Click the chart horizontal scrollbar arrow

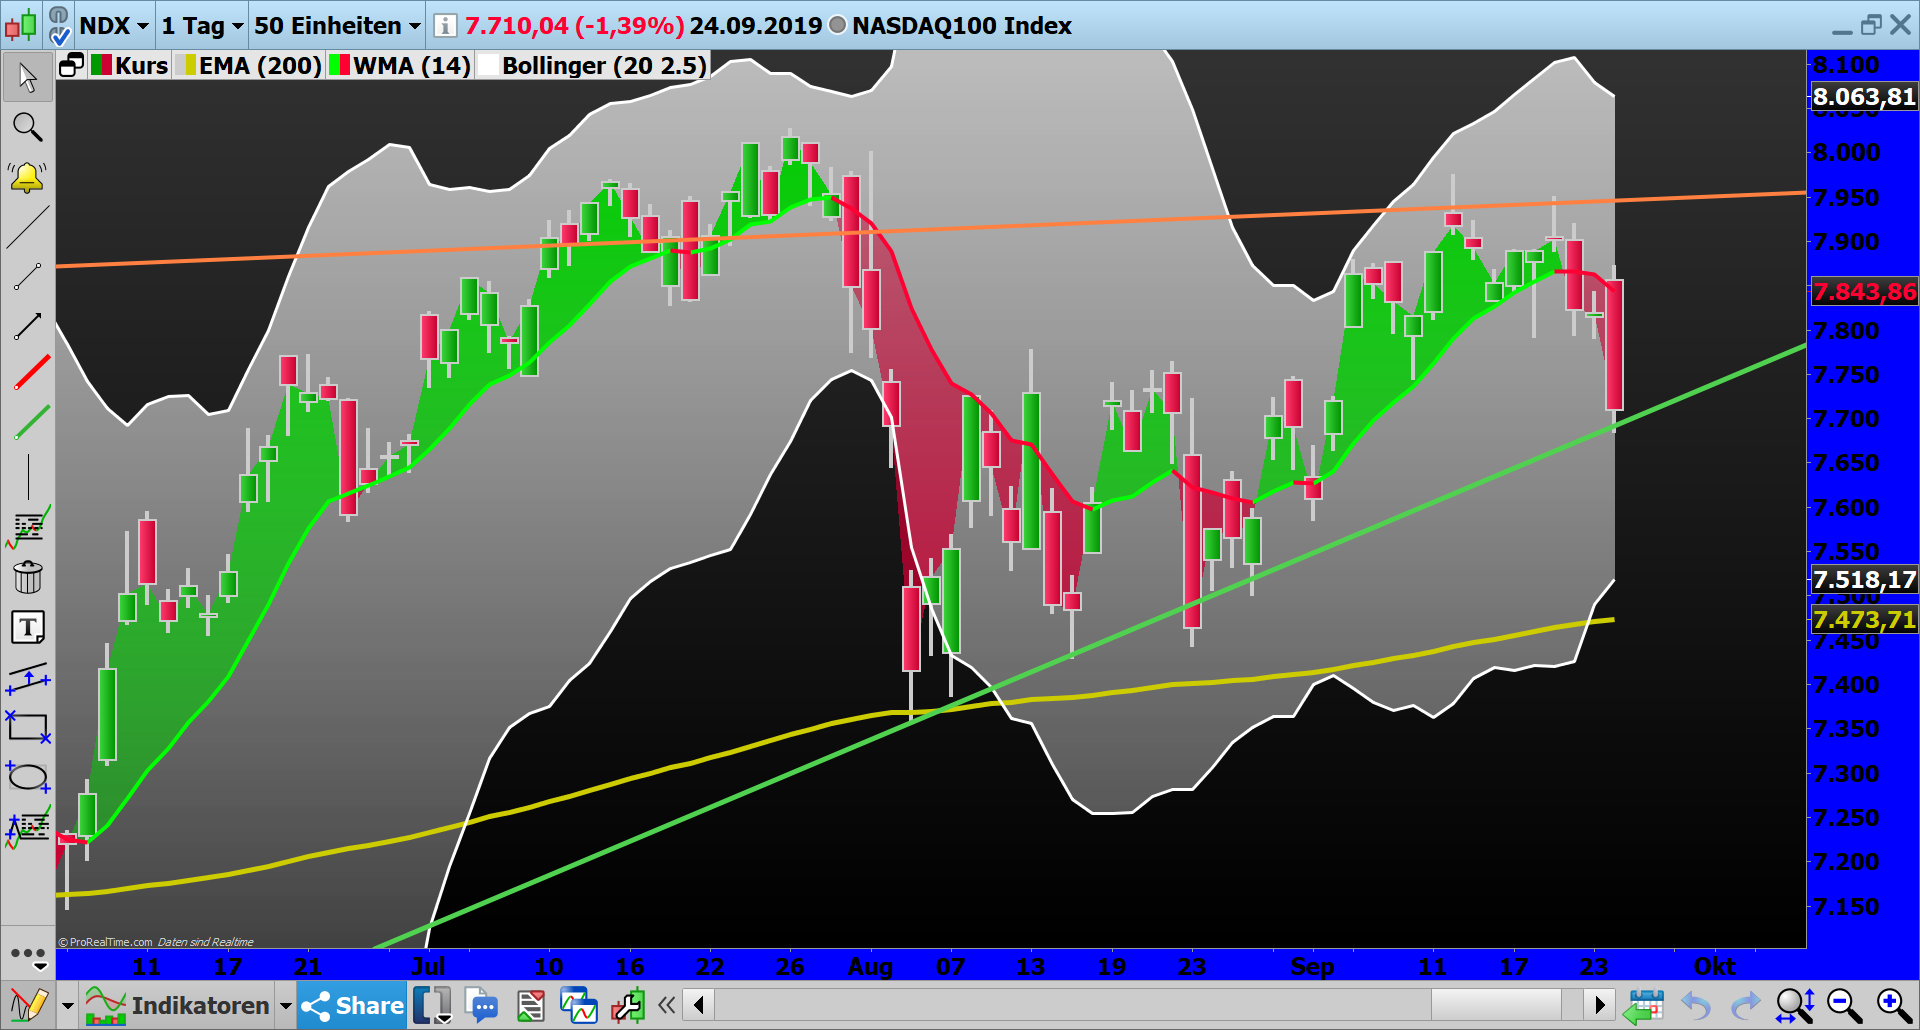click(1601, 1005)
